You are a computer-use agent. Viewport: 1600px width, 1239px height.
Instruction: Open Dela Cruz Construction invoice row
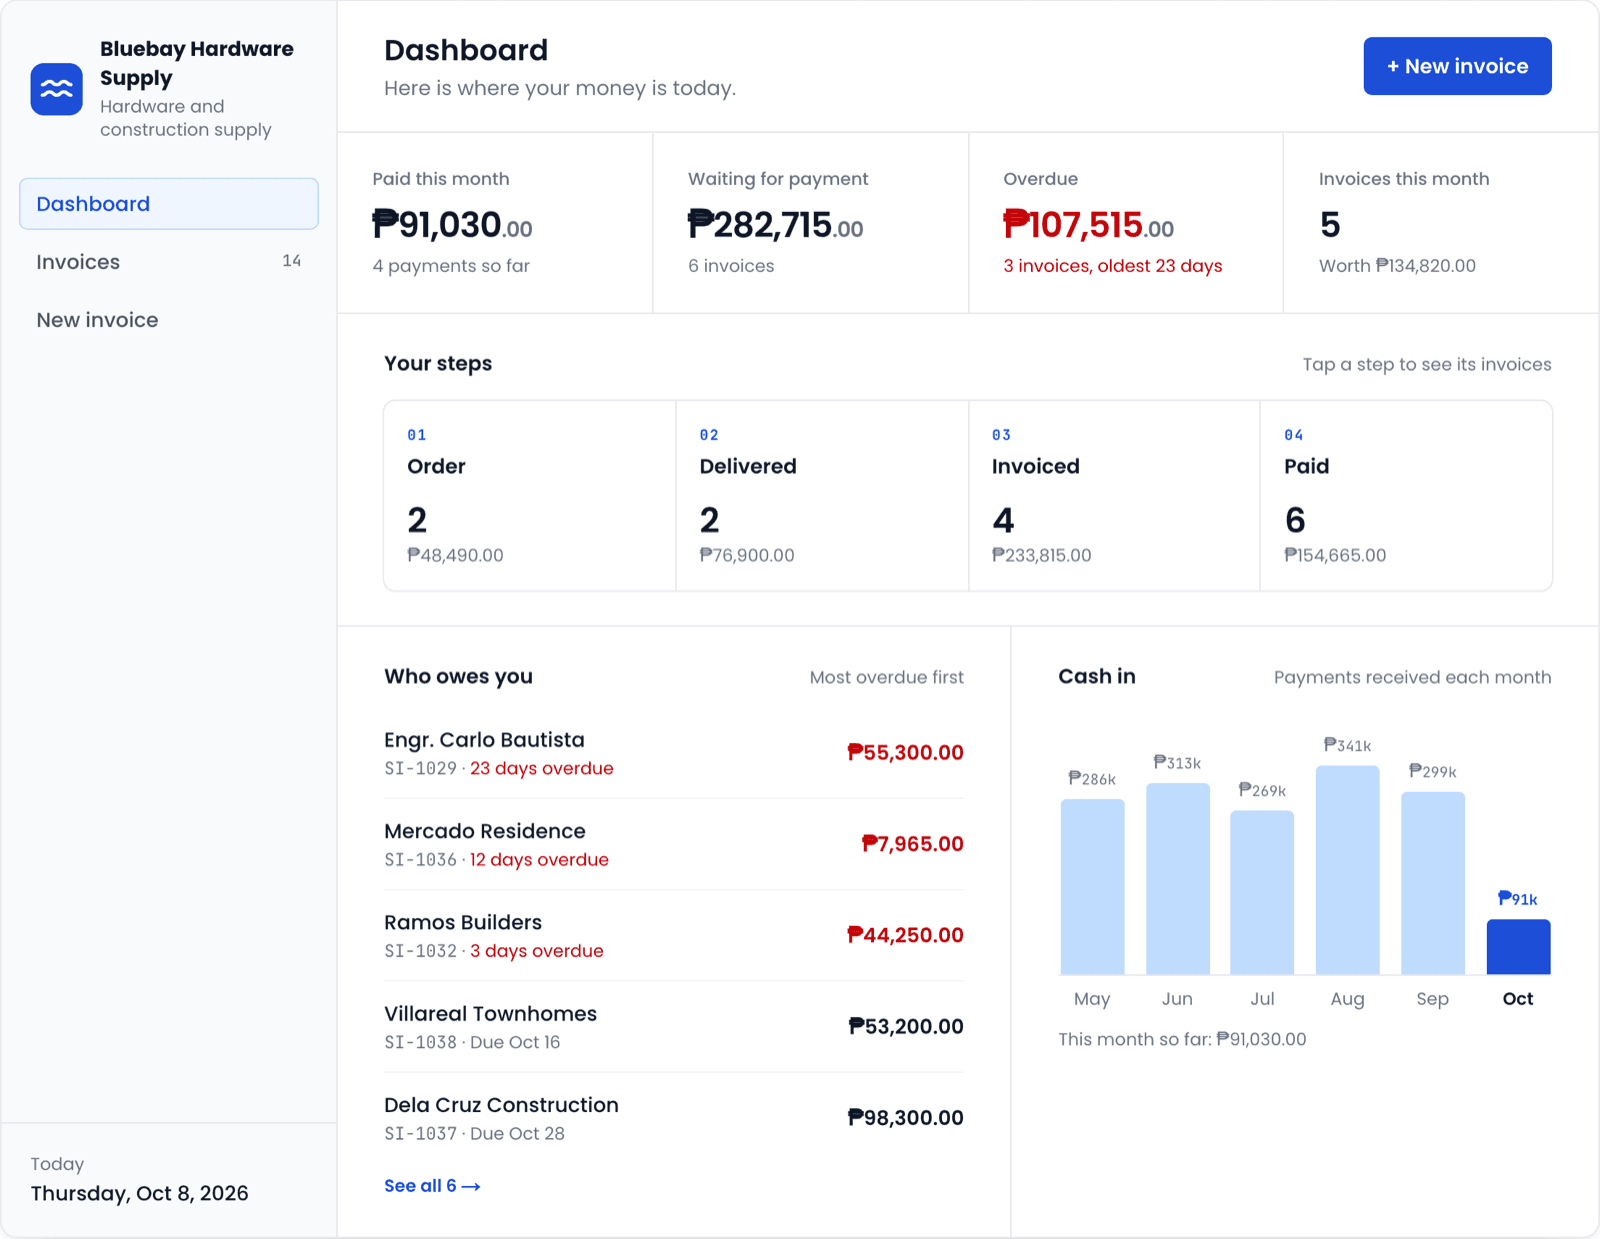[x=674, y=1118]
